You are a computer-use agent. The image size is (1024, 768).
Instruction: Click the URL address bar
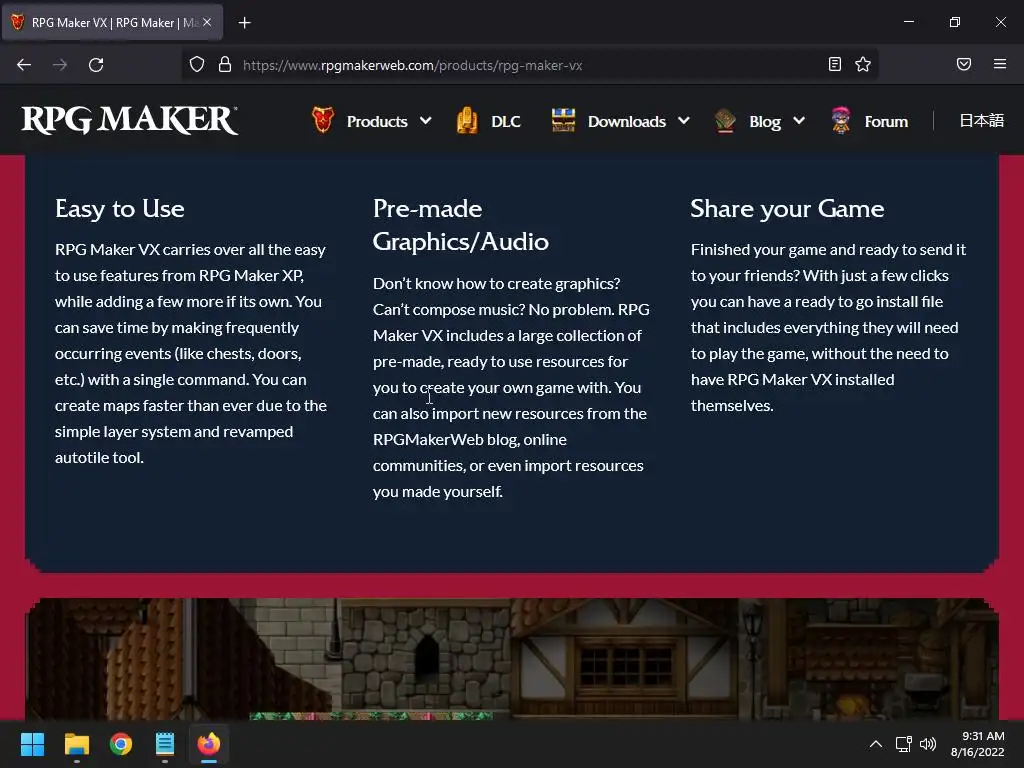click(529, 65)
